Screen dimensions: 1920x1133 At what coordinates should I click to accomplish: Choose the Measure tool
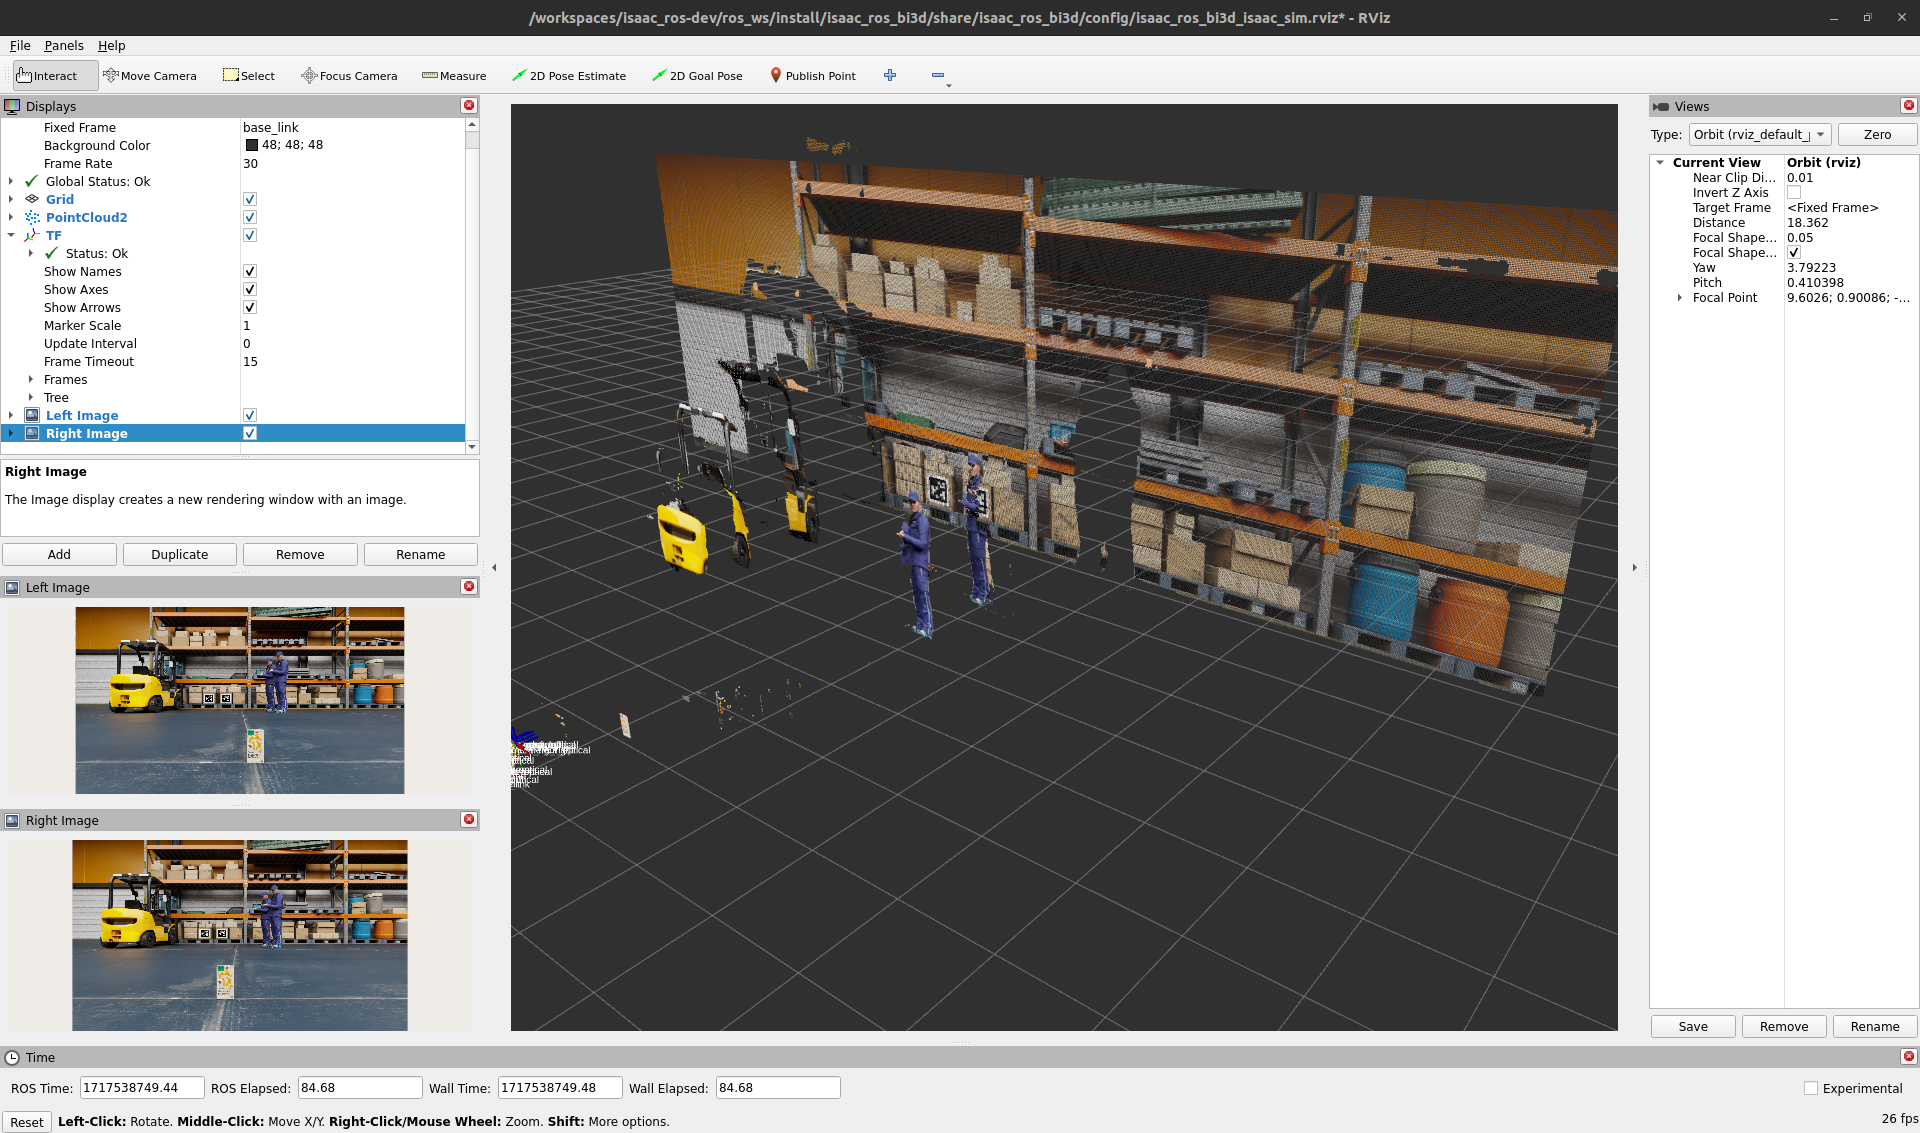[454, 76]
